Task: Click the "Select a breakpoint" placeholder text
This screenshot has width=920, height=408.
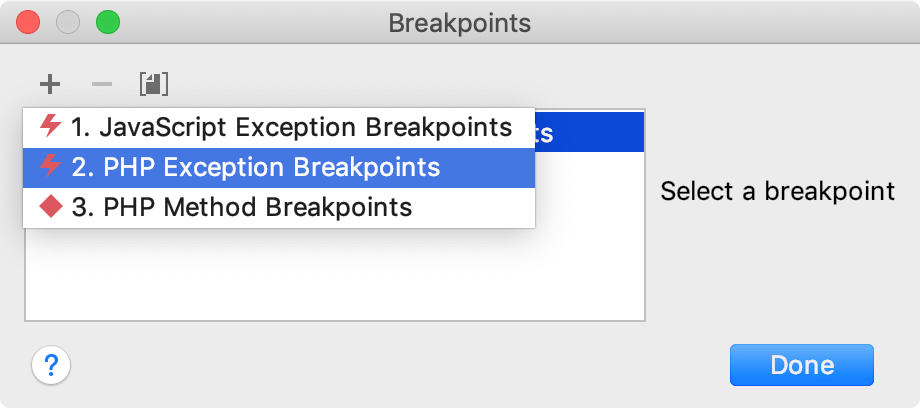Action: click(x=777, y=190)
